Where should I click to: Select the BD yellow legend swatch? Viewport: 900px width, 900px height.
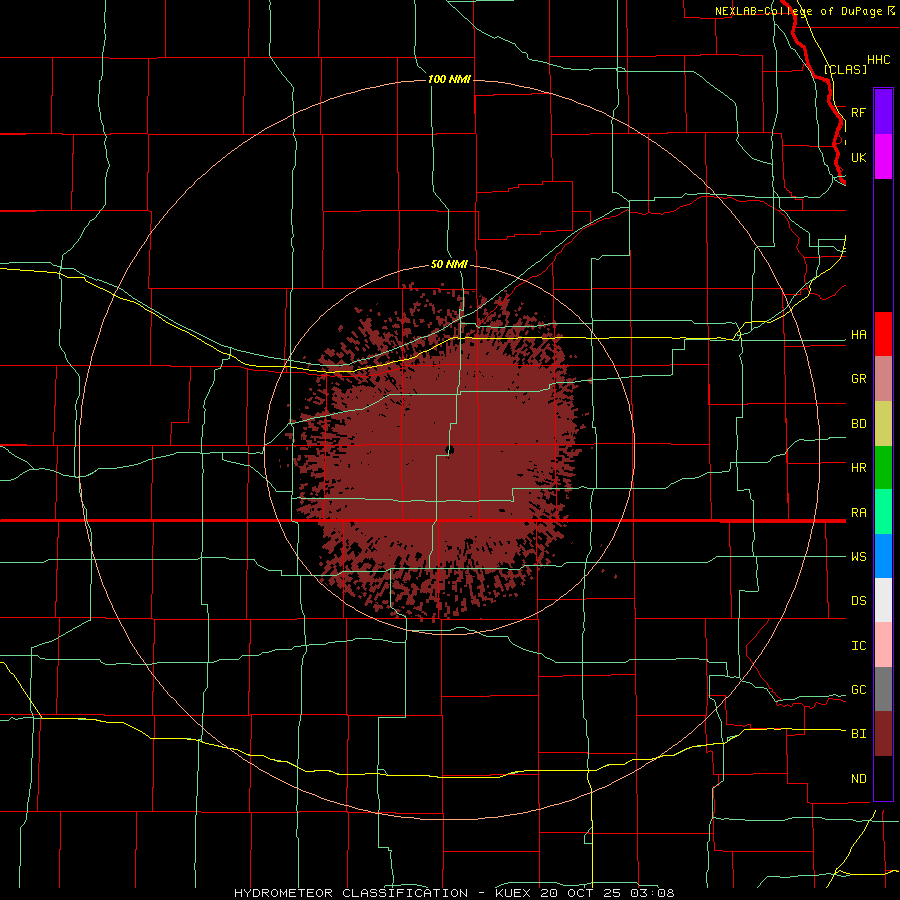[x=883, y=424]
